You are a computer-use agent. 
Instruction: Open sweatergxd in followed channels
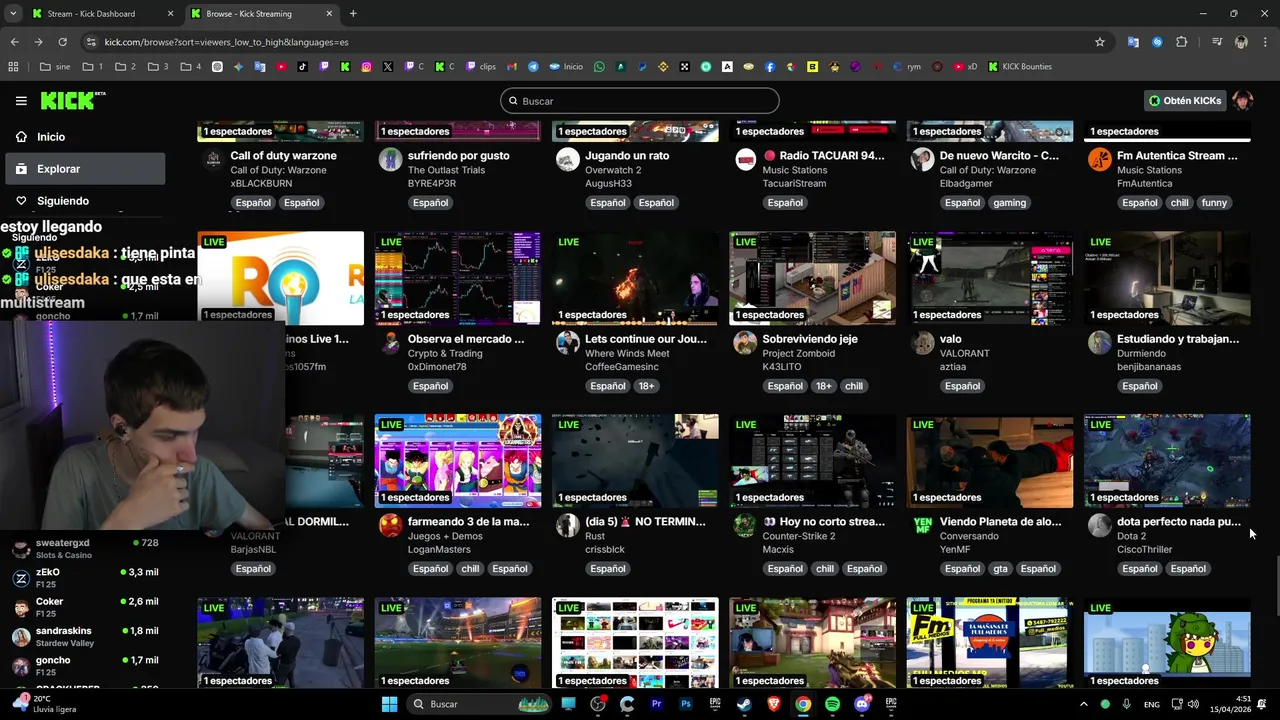pyautogui.click(x=84, y=548)
